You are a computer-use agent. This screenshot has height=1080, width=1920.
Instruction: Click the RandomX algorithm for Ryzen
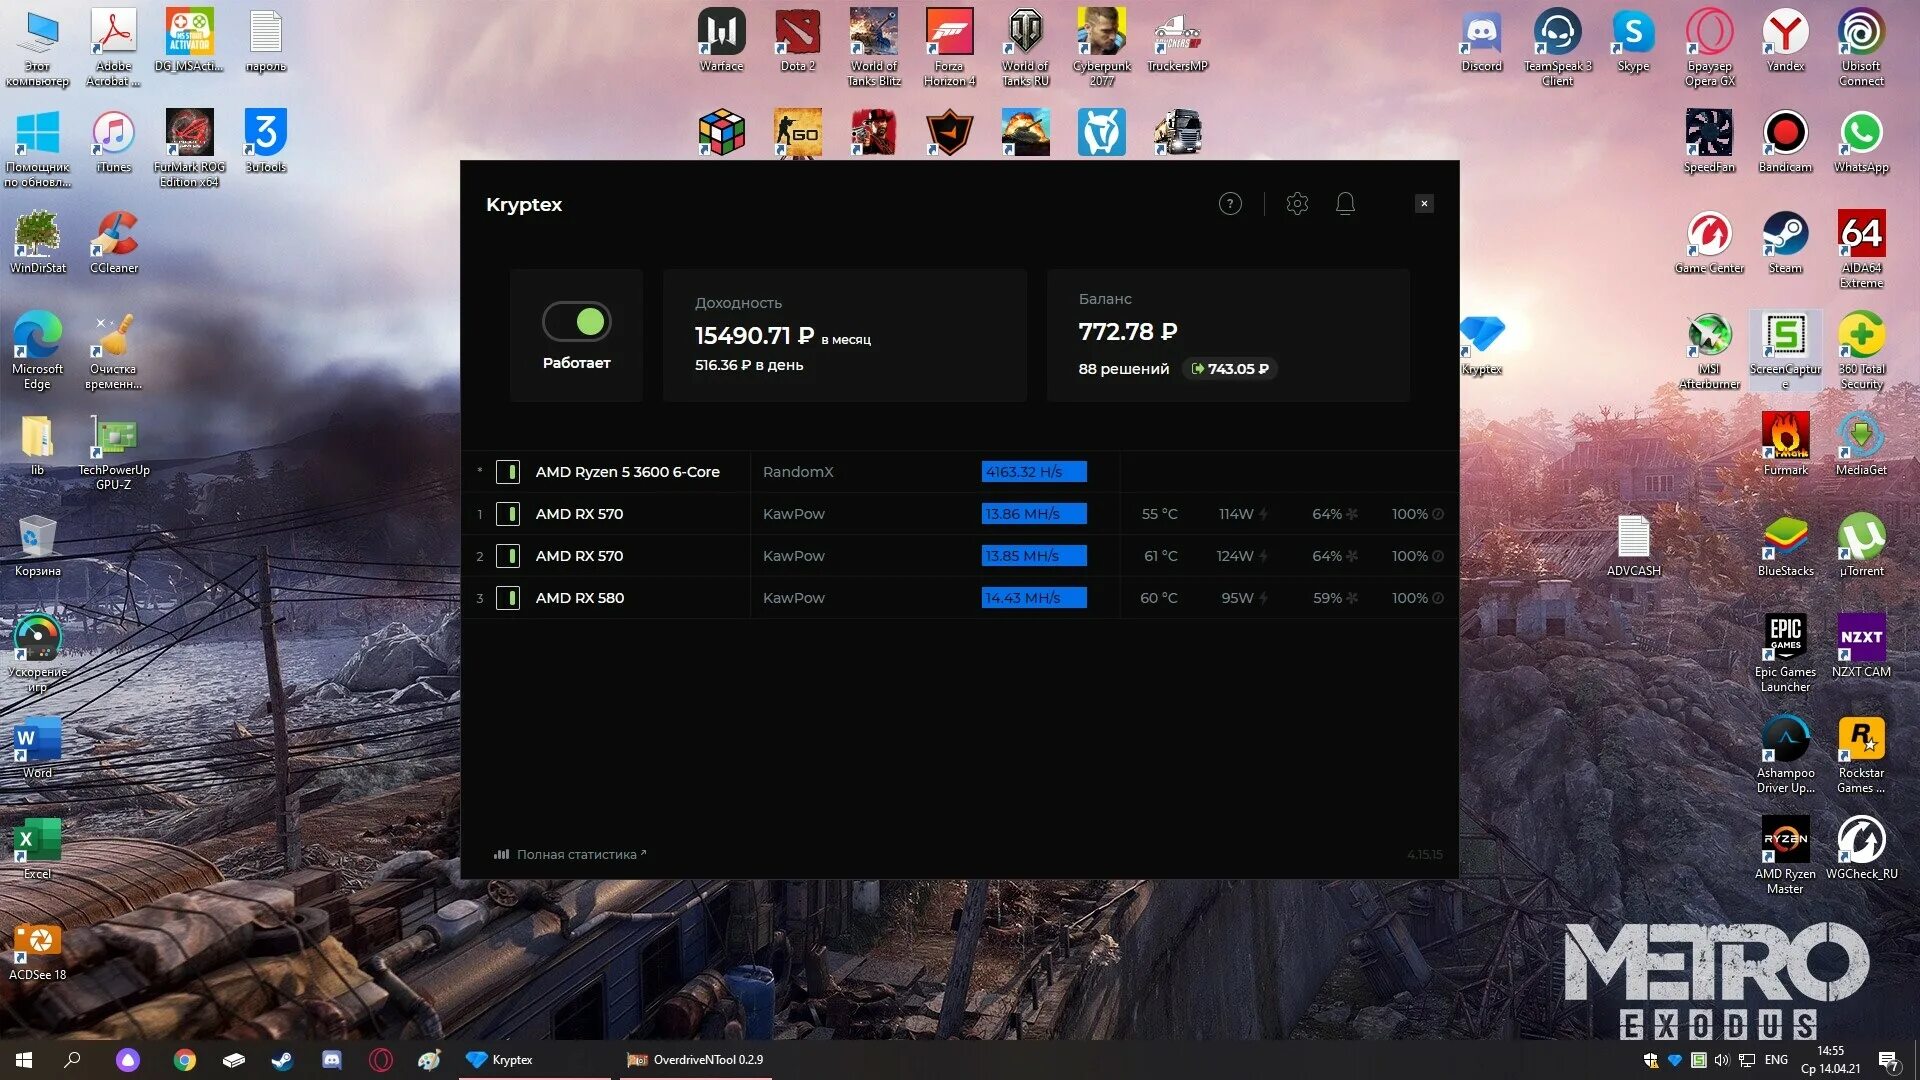point(797,472)
